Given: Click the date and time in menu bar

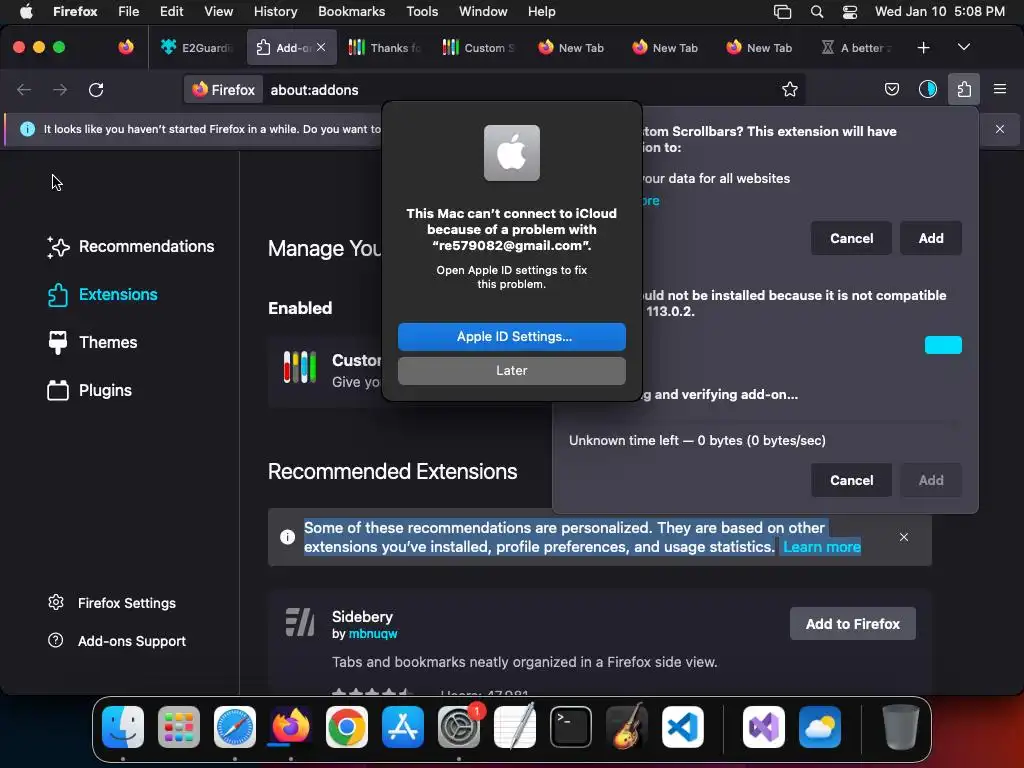Looking at the screenshot, I should [x=940, y=12].
